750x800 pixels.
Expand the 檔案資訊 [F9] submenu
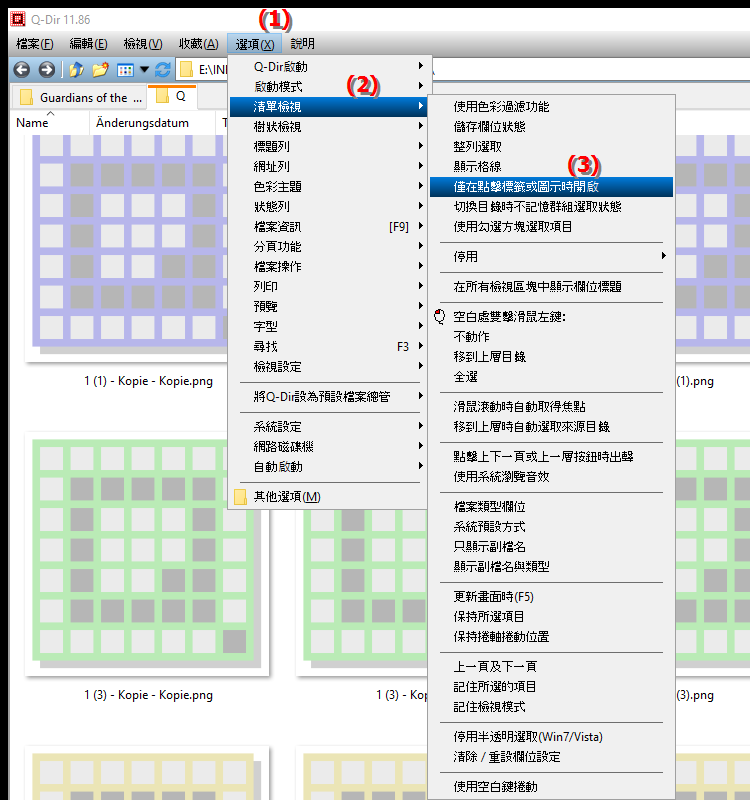(x=328, y=227)
